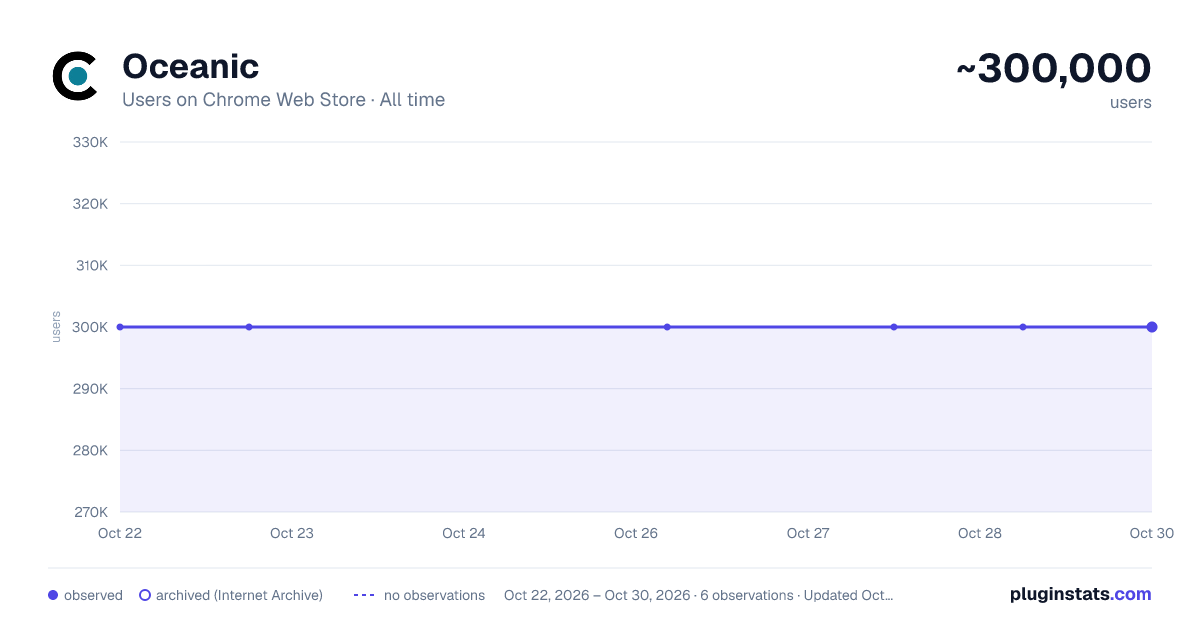Click the 300K y-axis label
Image resolution: width=1200 pixels, height=630 pixels.
pyautogui.click(x=90, y=327)
